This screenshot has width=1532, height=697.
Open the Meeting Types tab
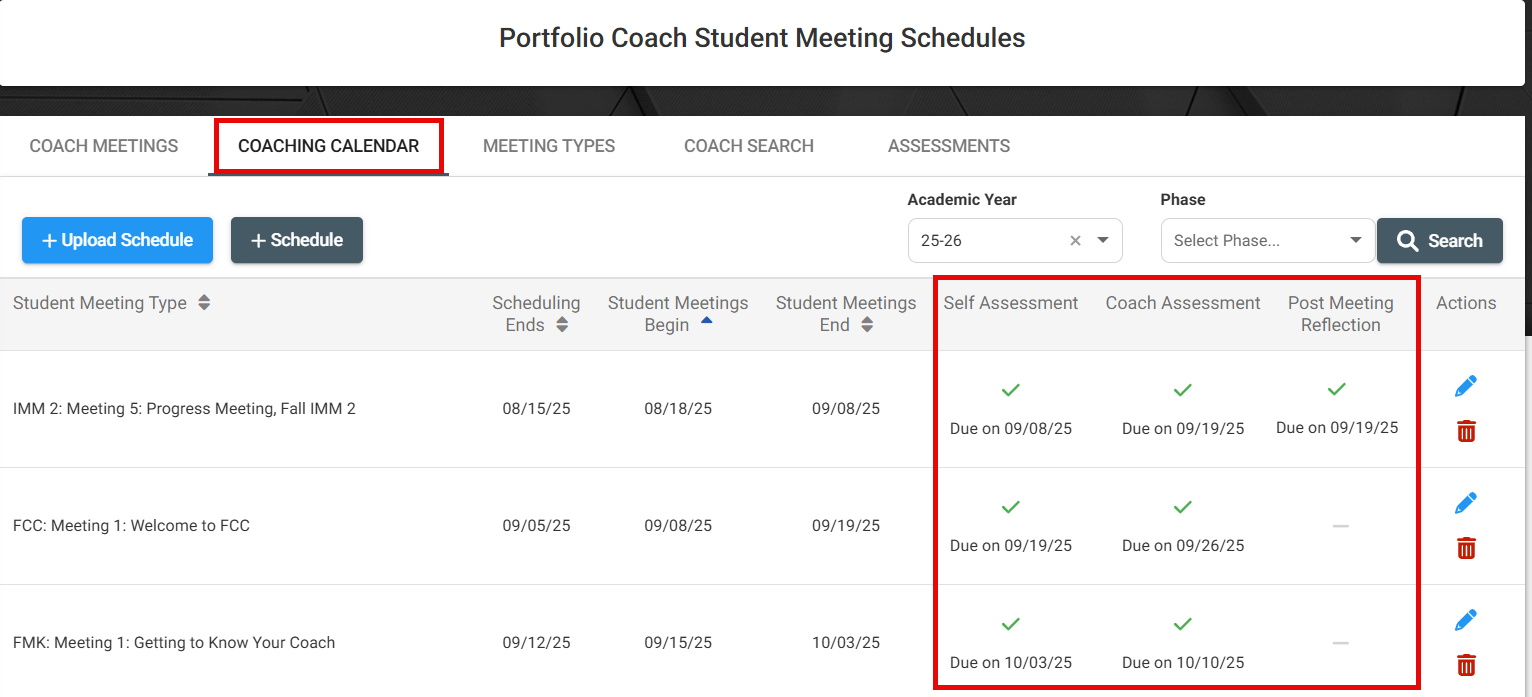549,146
